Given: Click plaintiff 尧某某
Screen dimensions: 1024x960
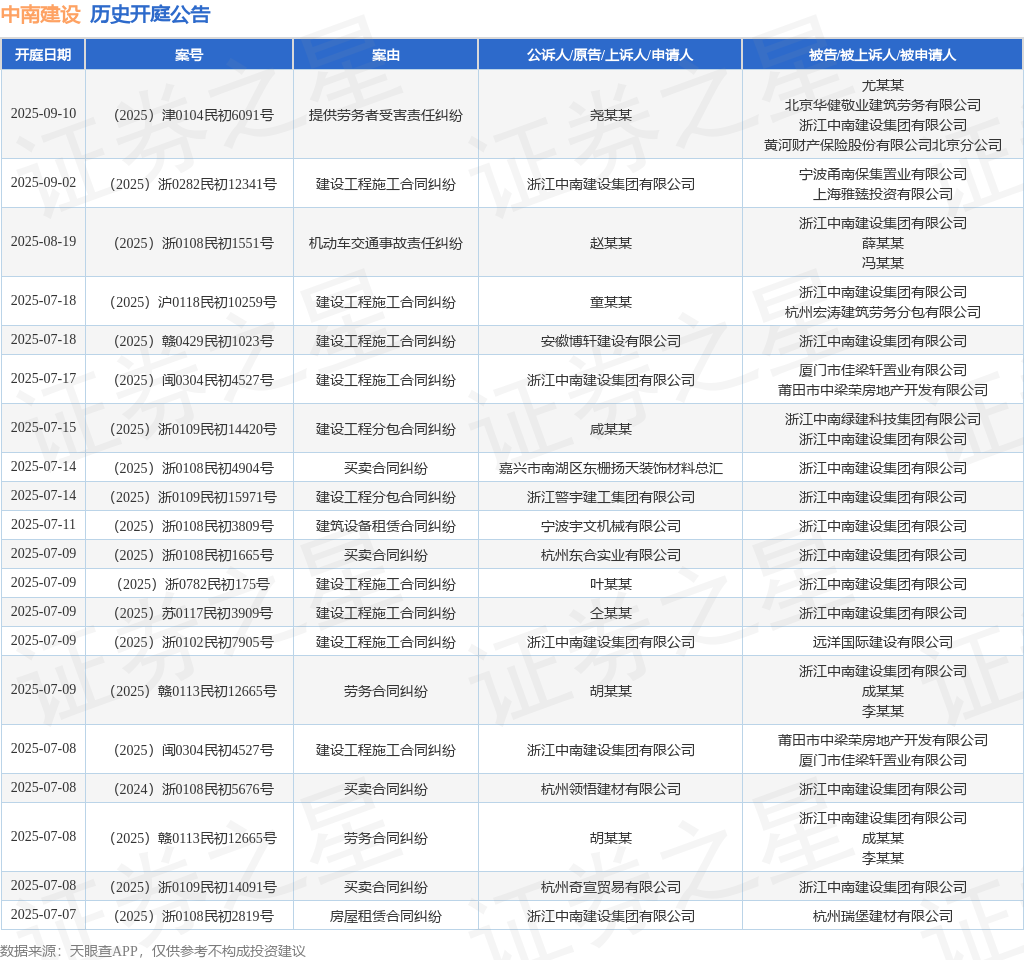Looking at the screenshot, I should 611,116.
